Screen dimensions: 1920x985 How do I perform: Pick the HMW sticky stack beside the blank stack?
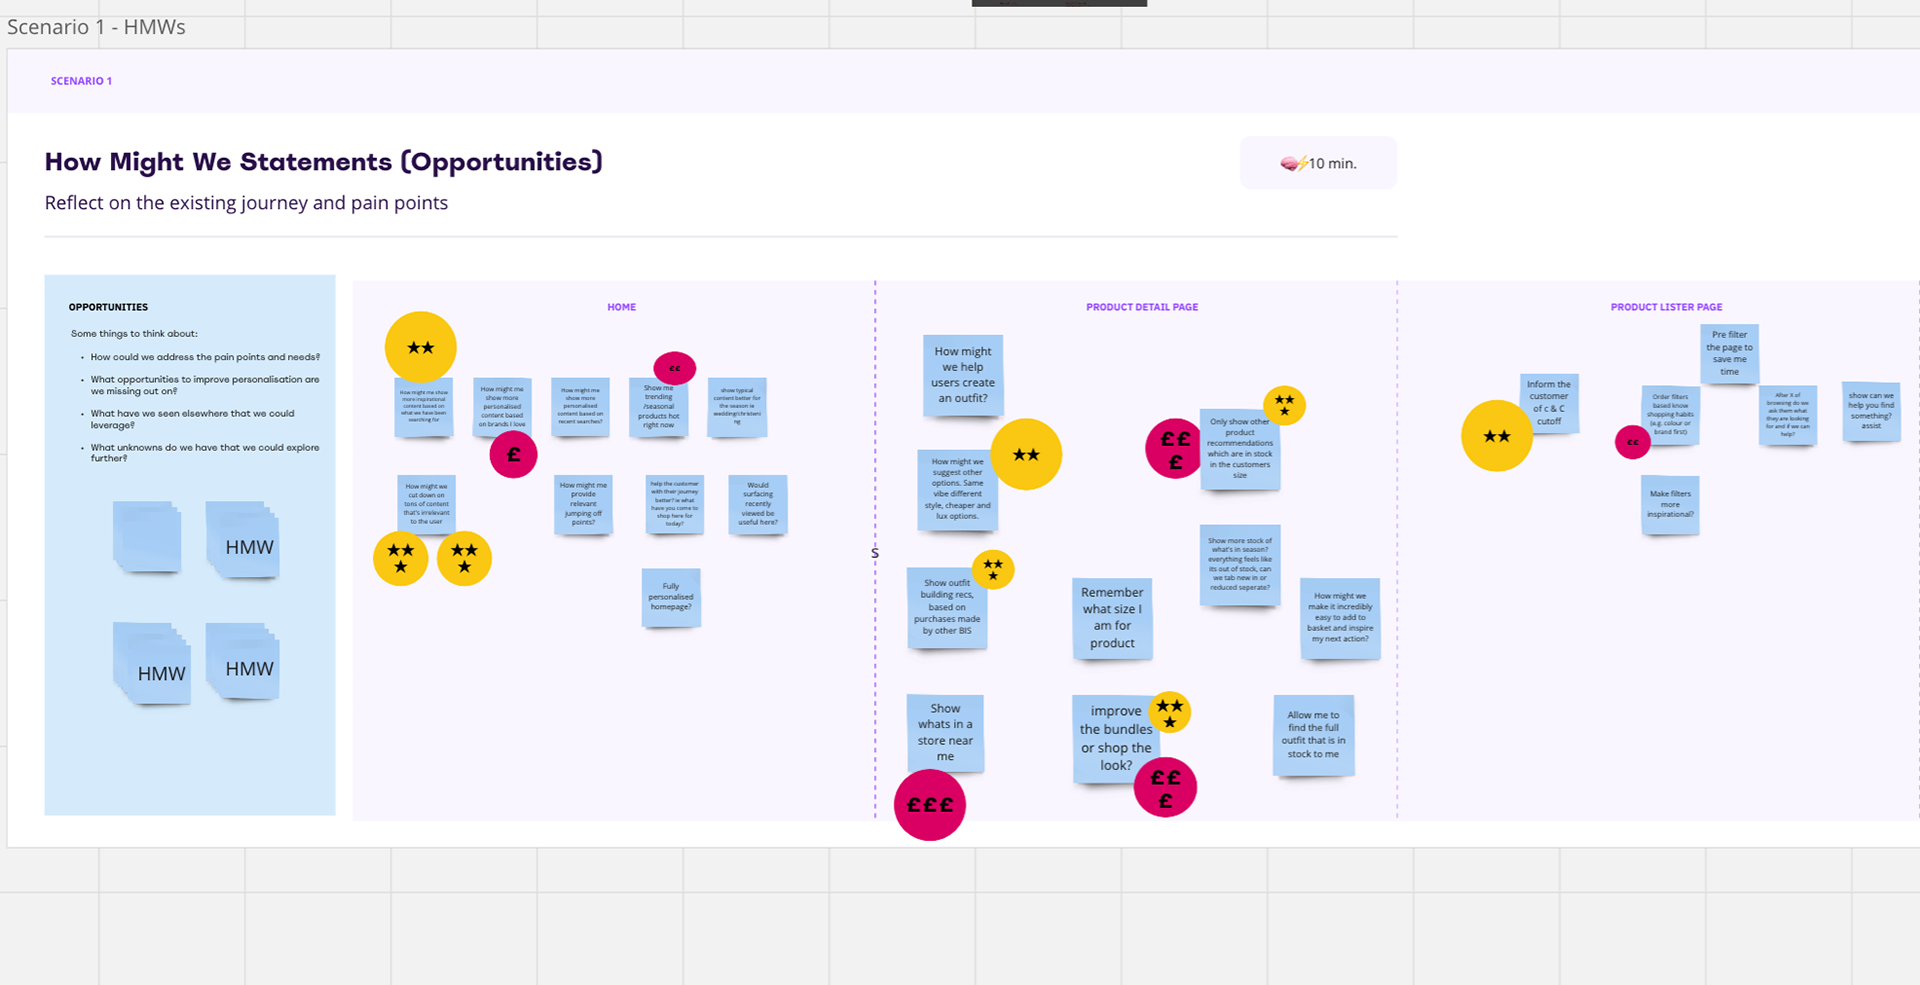click(x=242, y=541)
